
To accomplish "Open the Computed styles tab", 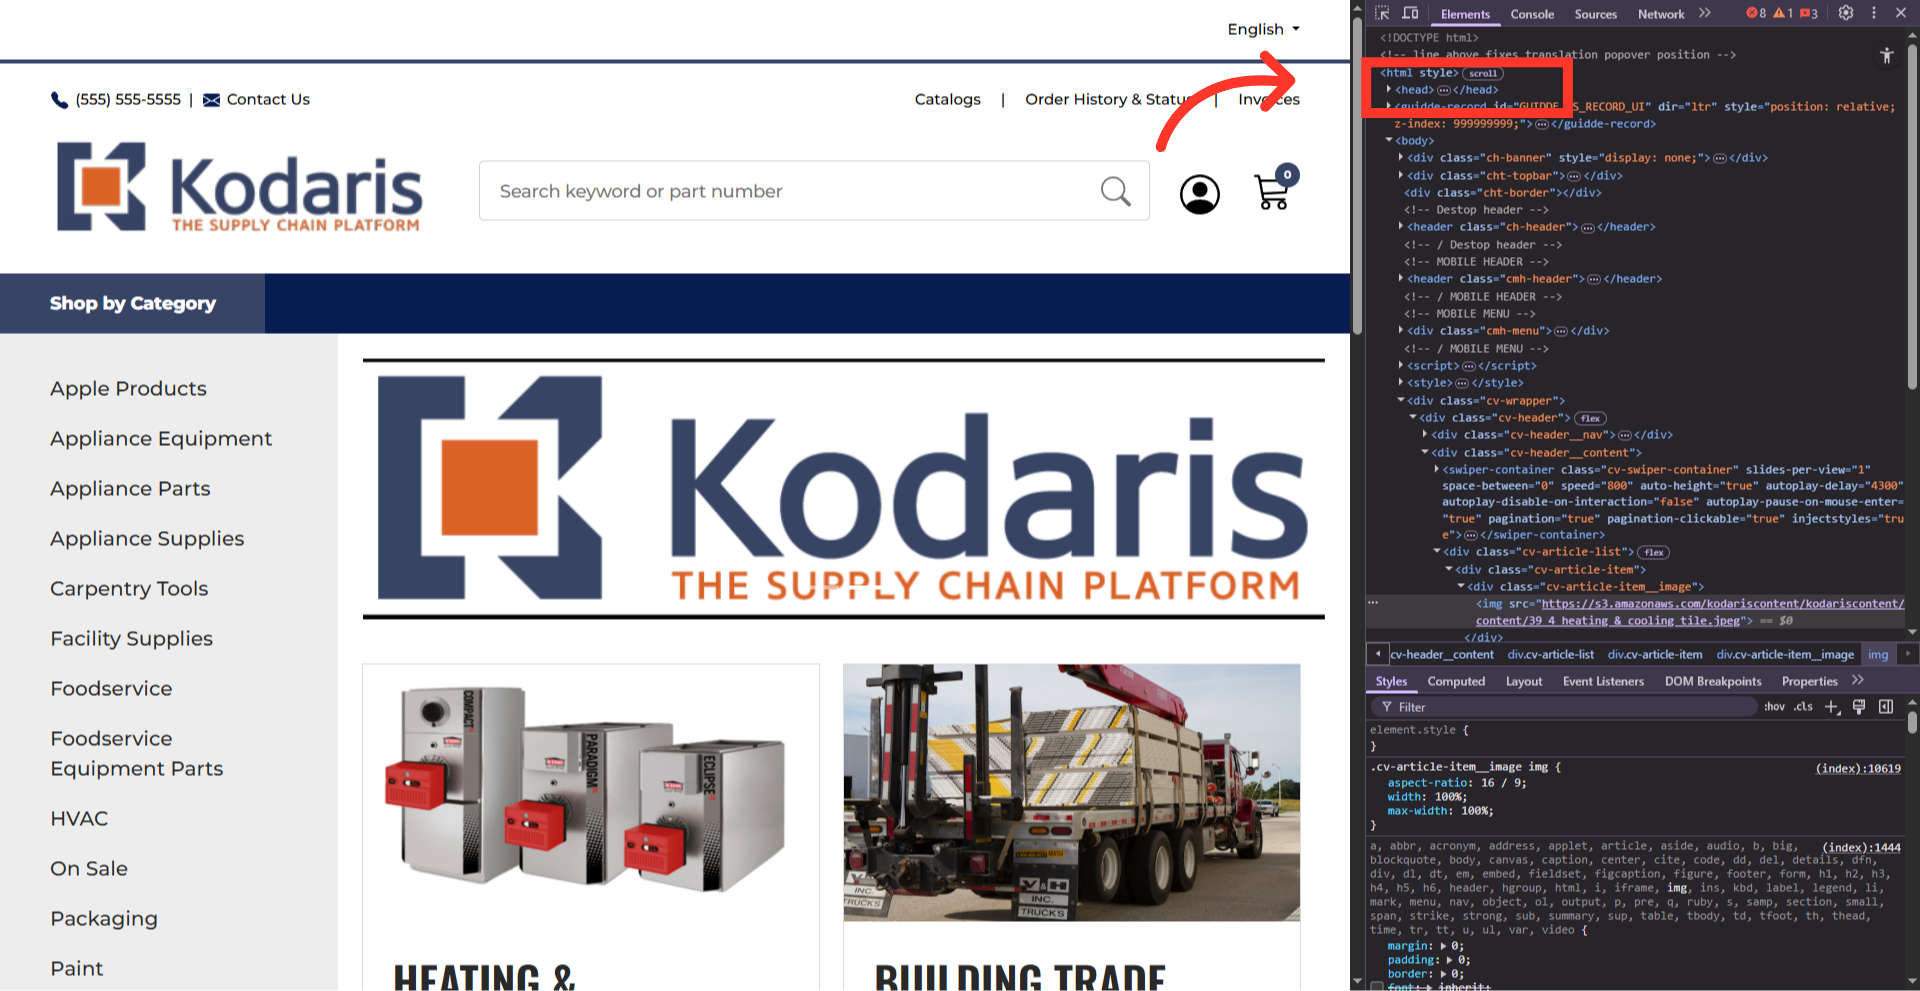I will [x=1456, y=681].
